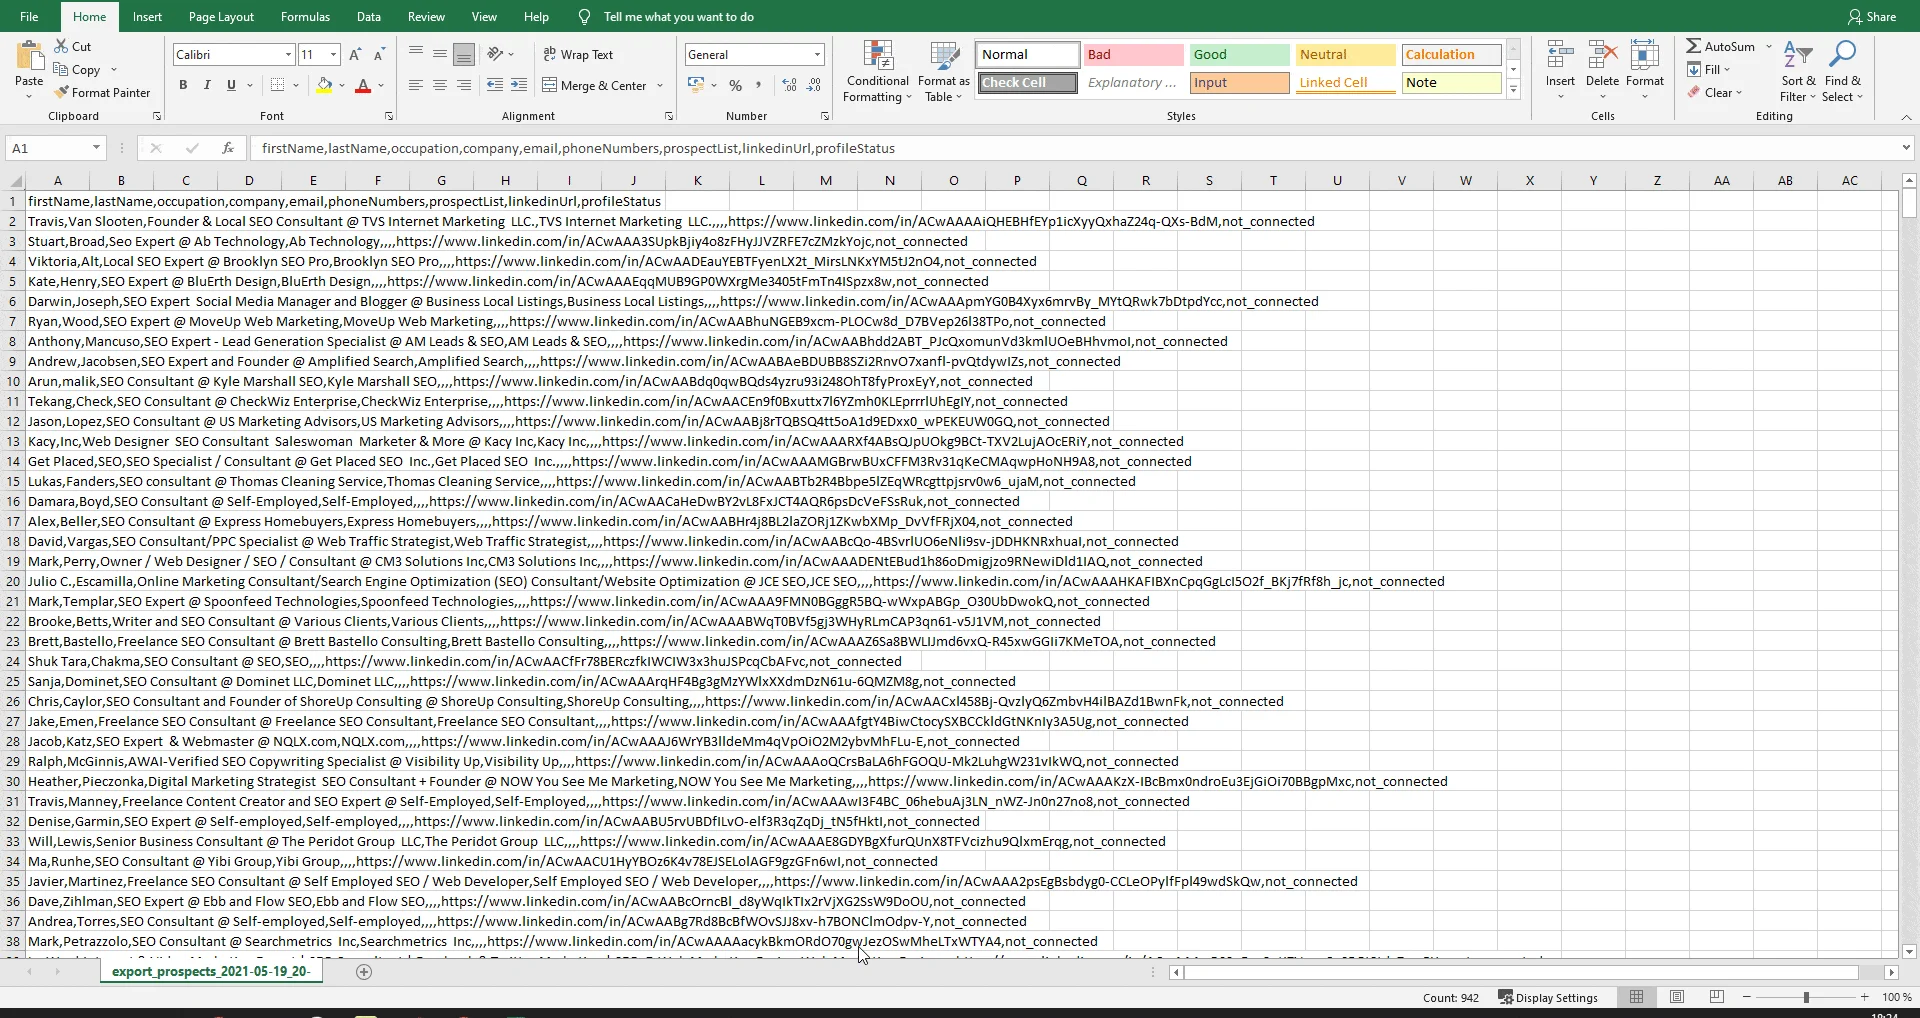This screenshot has height=1018, width=1920.
Task: Click the red font color swatch
Action: tap(363, 85)
